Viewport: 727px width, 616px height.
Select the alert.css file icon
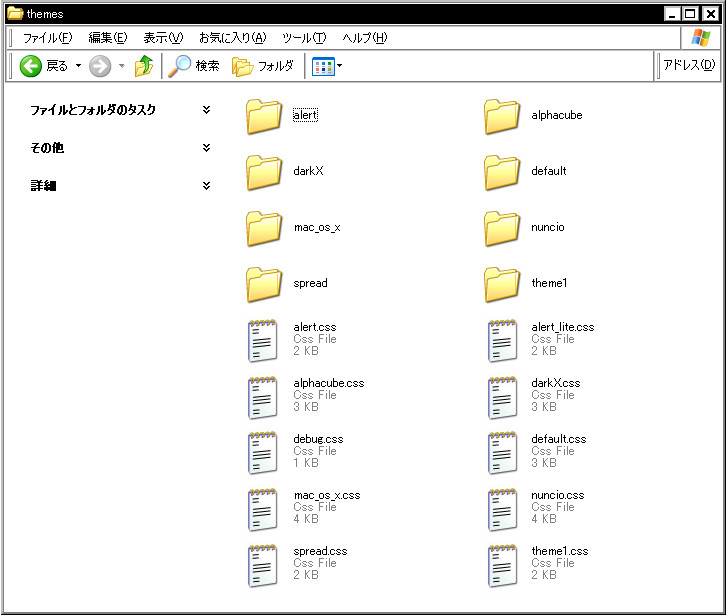(x=263, y=341)
